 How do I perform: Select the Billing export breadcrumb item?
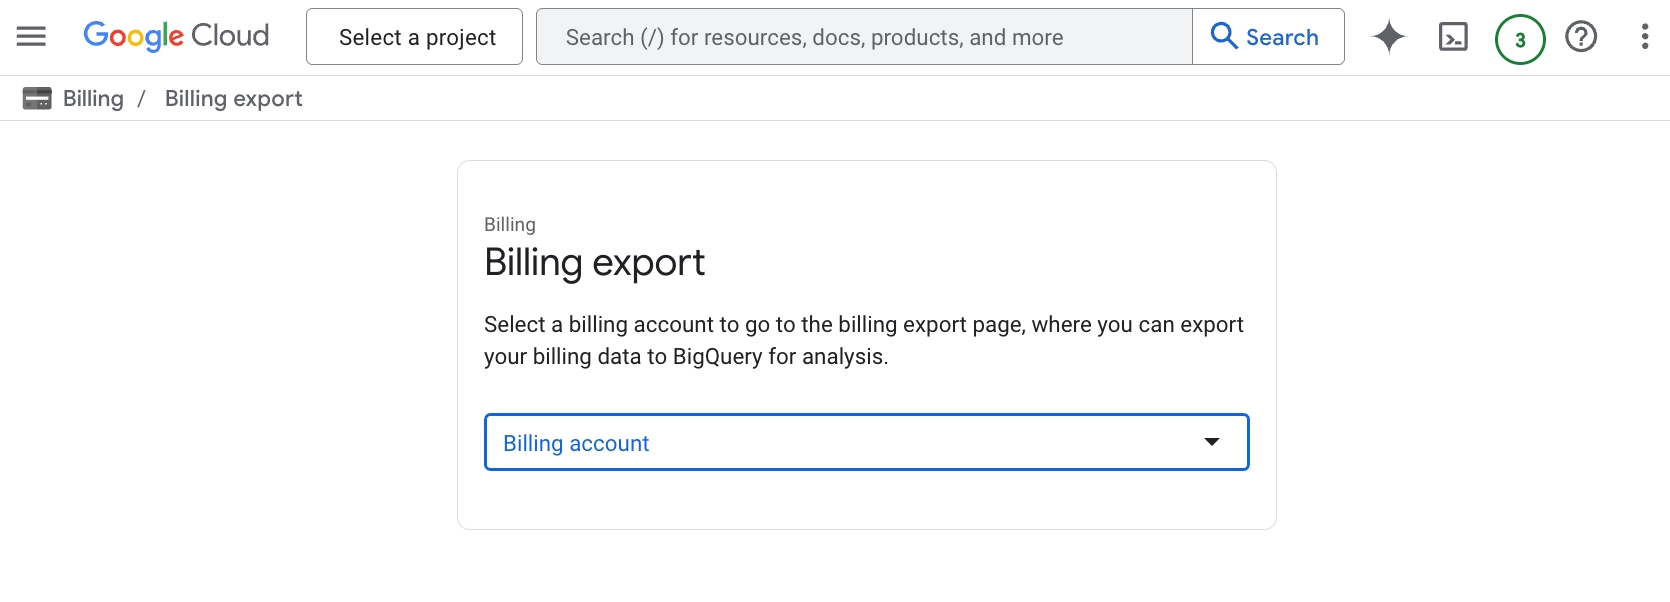(x=233, y=98)
